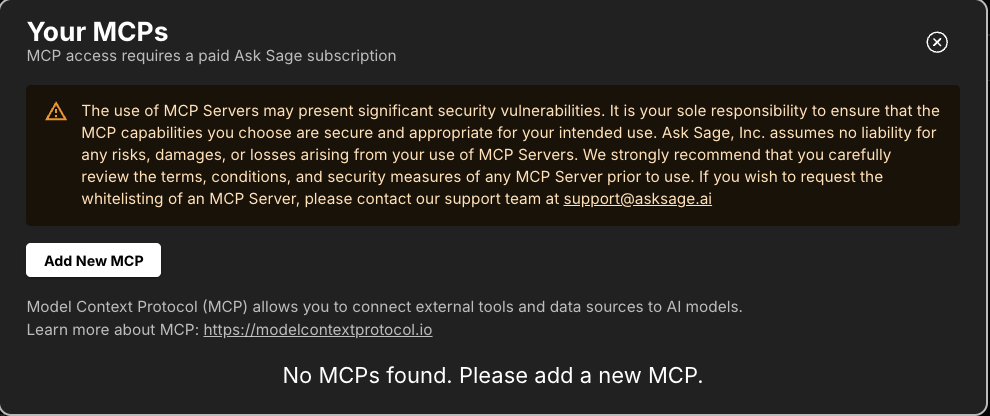Click the "No MCPs found" message
This screenshot has height=416, width=990.
[x=493, y=375]
